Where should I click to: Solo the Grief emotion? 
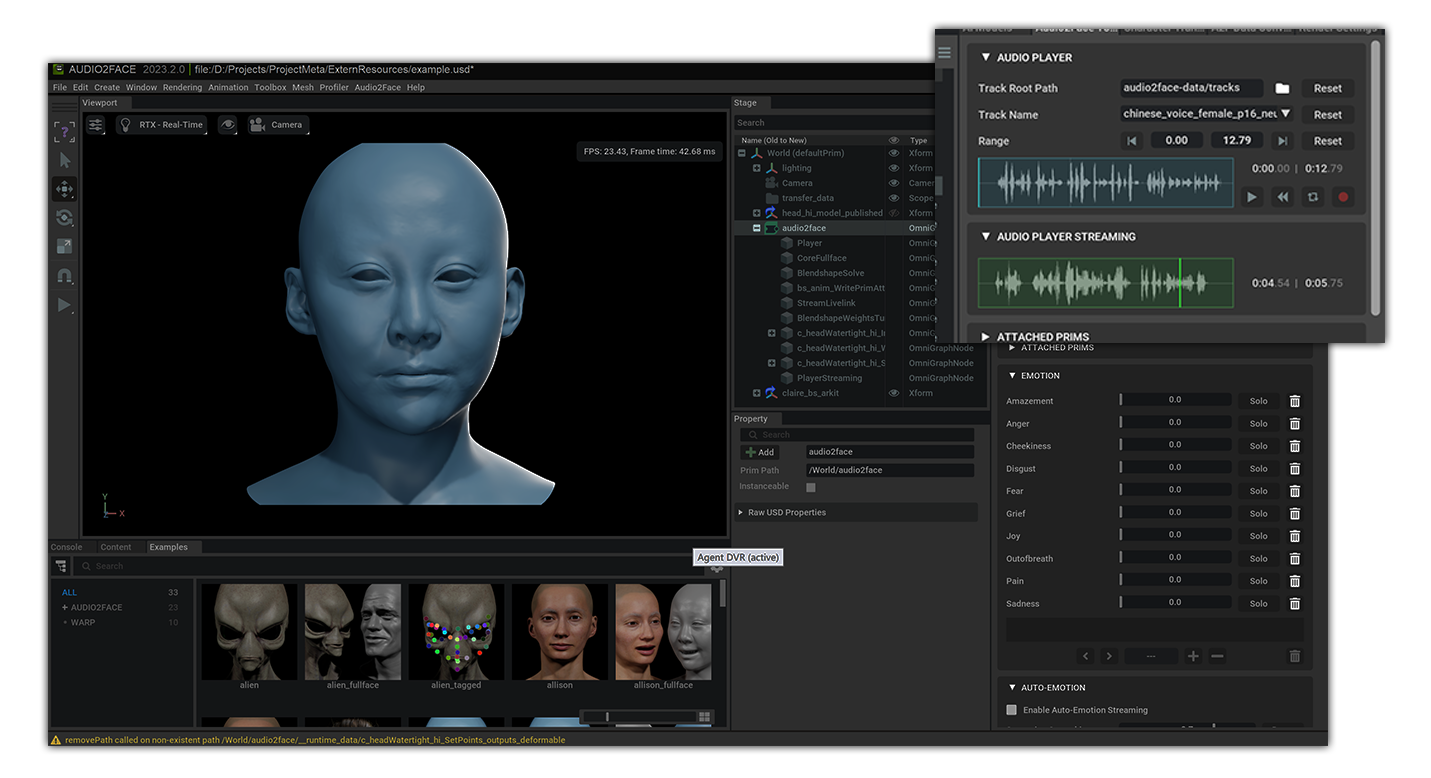[1258, 514]
